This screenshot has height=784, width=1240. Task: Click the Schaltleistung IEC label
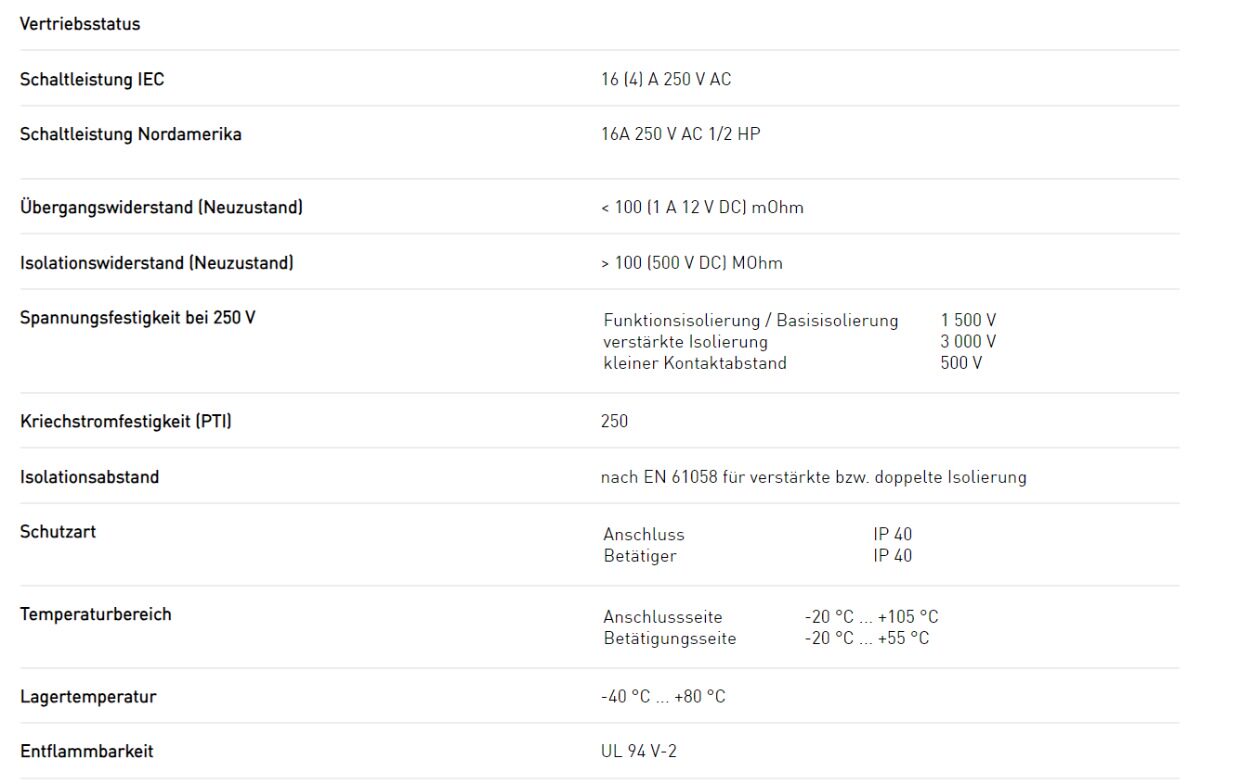click(92, 80)
